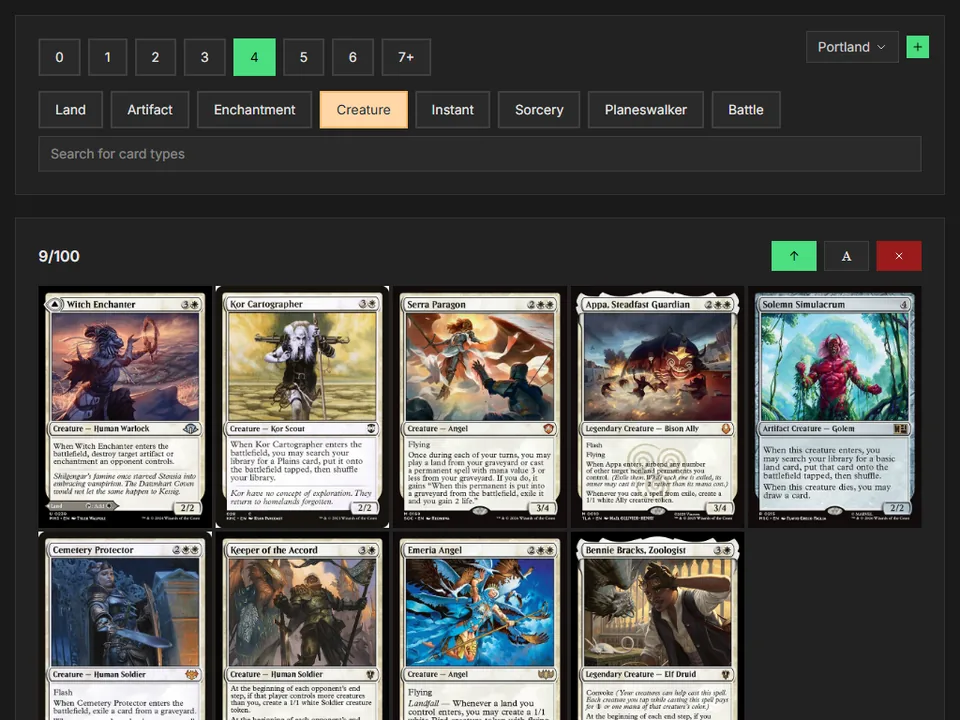The width and height of the screenshot is (960, 720).
Task: Click the green up arrow button
Action: [793, 256]
